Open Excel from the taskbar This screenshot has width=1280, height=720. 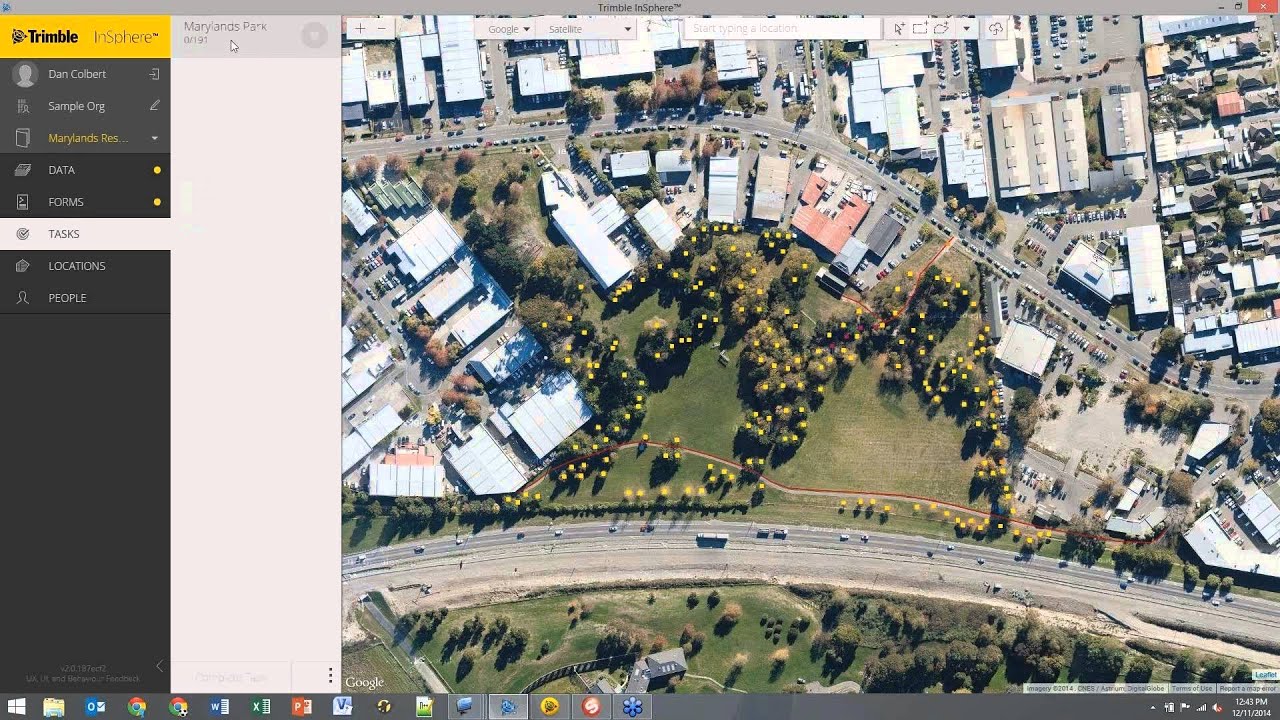(261, 707)
